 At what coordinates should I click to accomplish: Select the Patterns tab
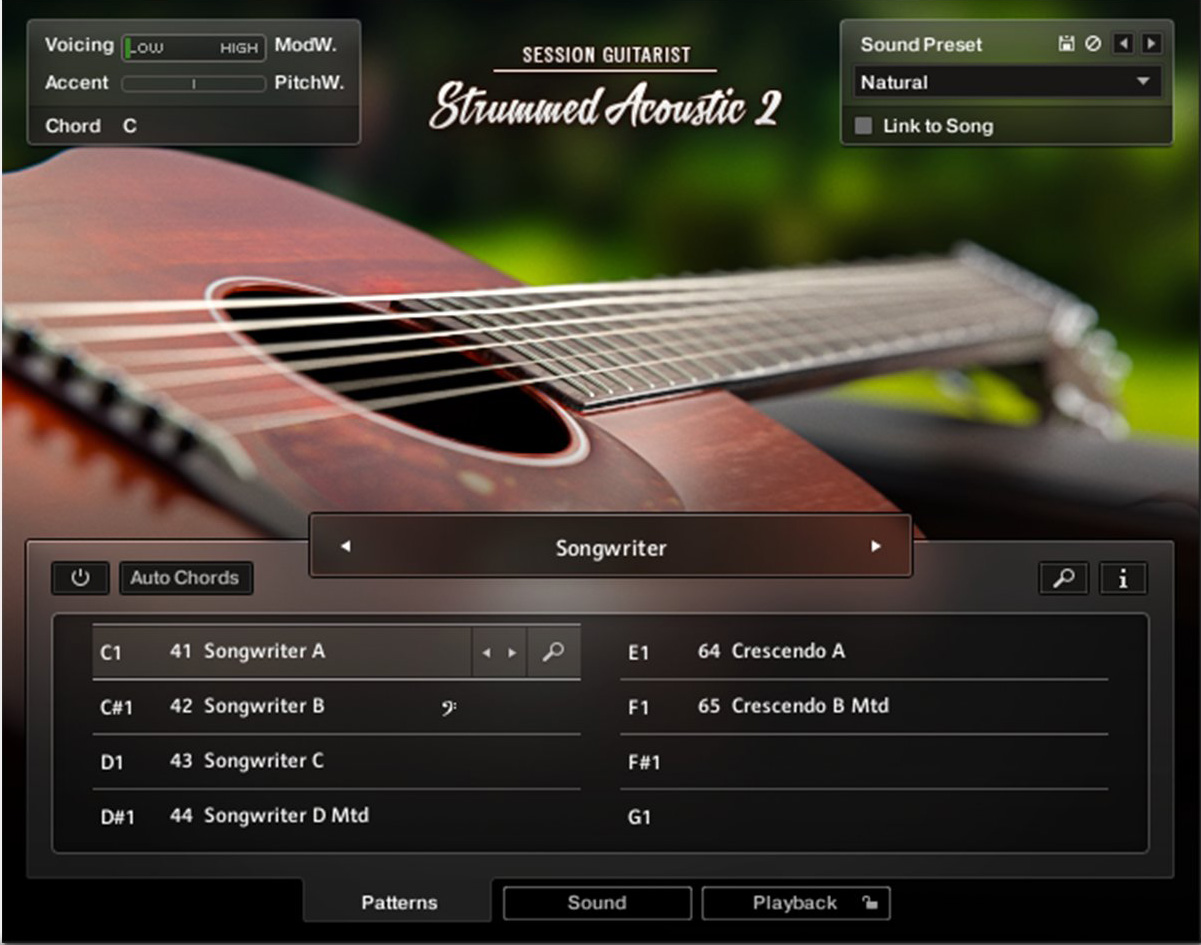click(398, 902)
